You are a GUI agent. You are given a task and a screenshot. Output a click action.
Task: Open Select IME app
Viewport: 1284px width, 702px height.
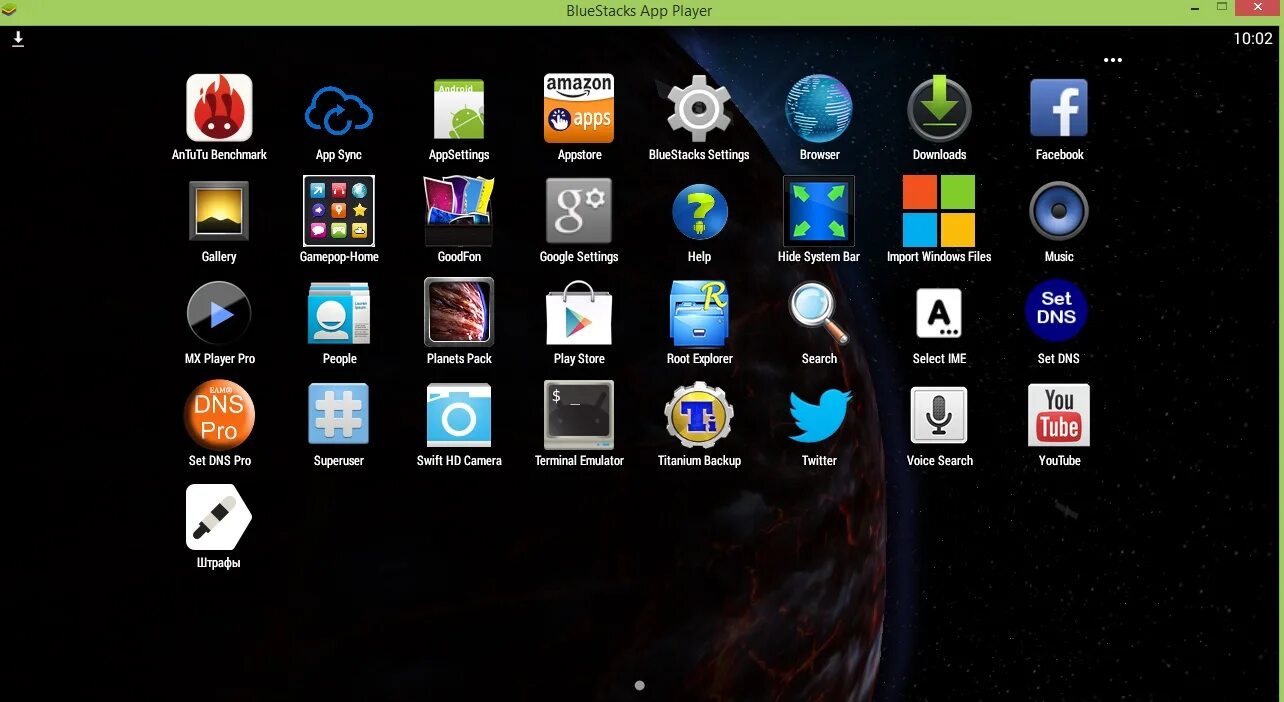coord(939,314)
